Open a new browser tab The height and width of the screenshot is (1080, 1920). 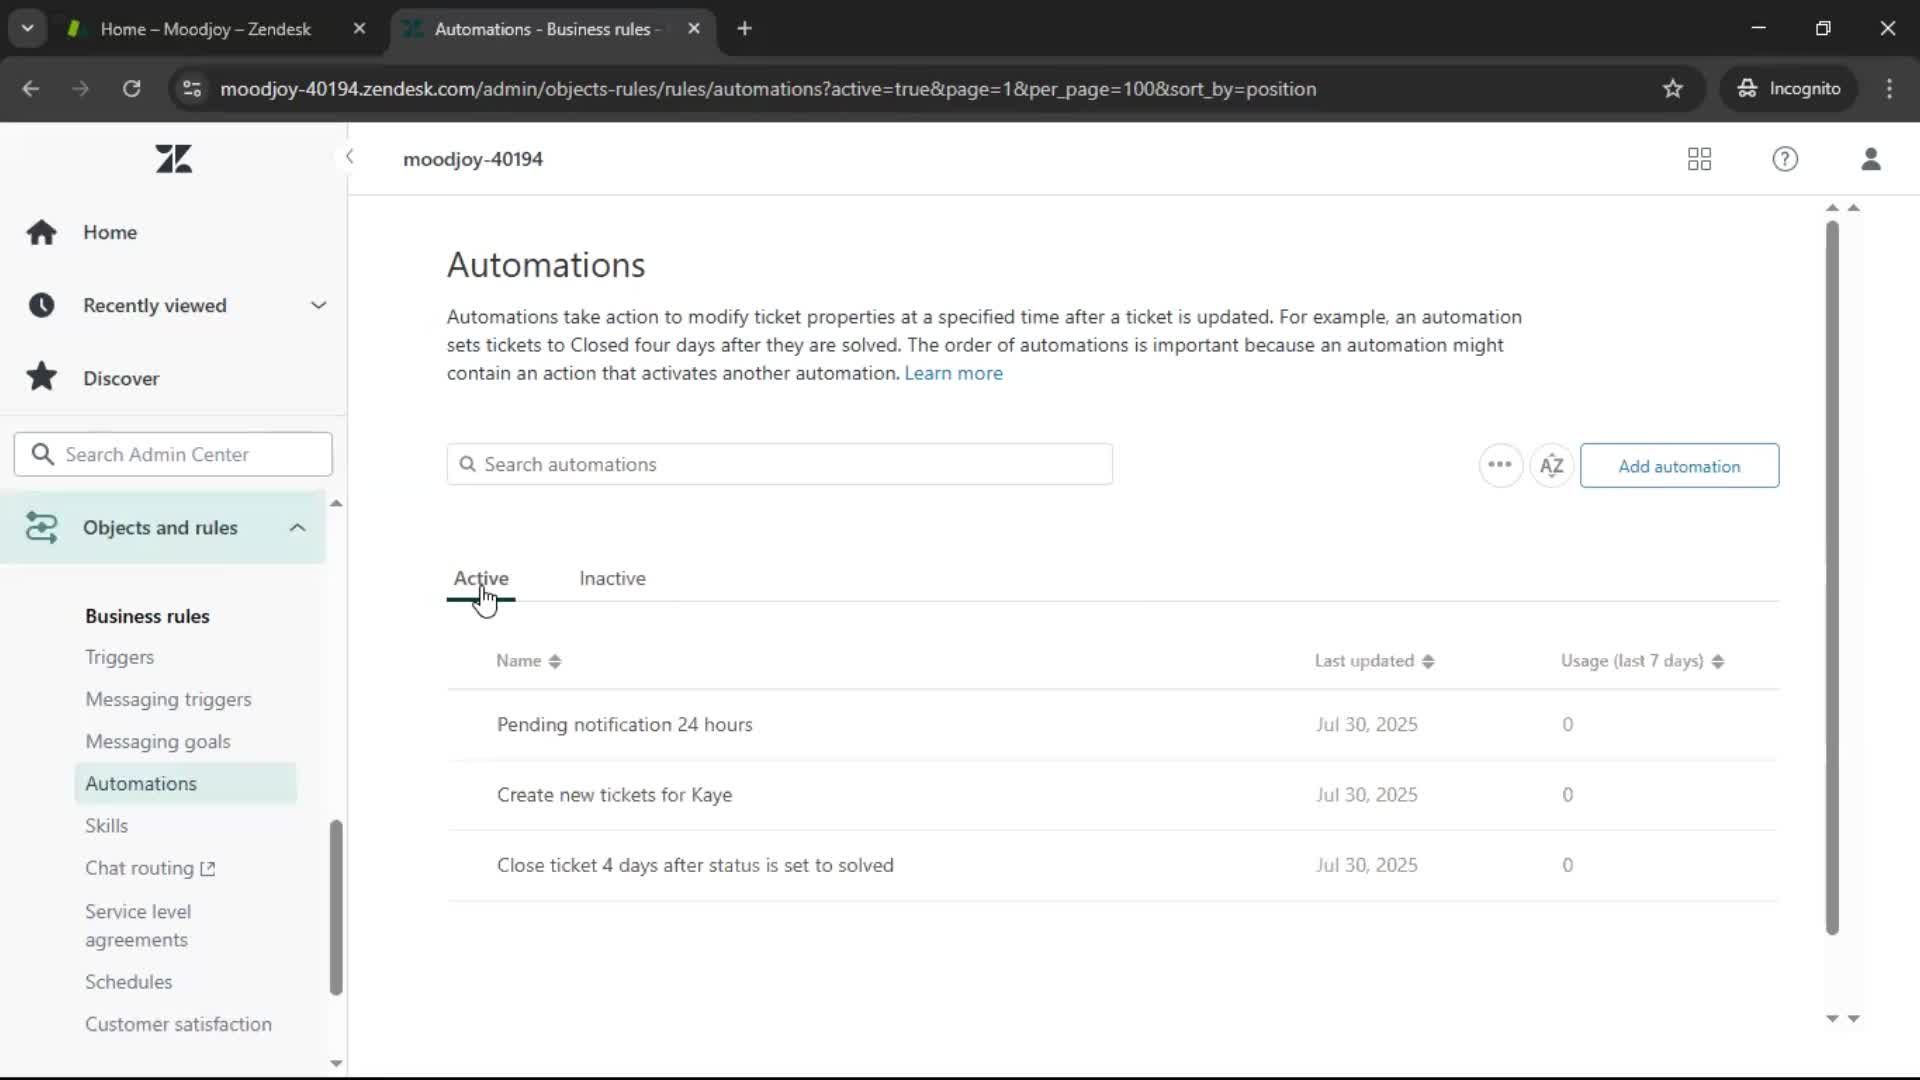[744, 29]
